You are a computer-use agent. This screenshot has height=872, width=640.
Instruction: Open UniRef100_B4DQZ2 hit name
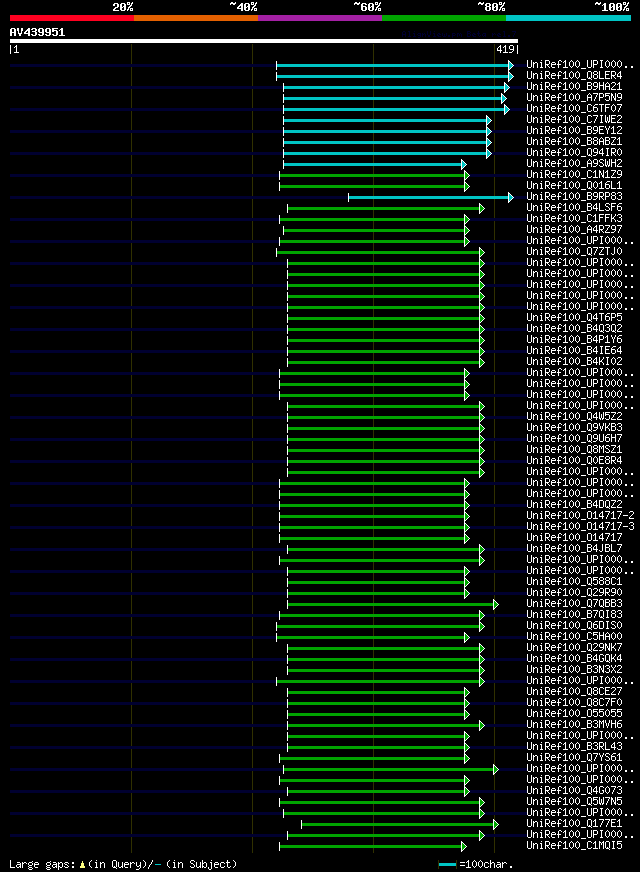pos(574,505)
